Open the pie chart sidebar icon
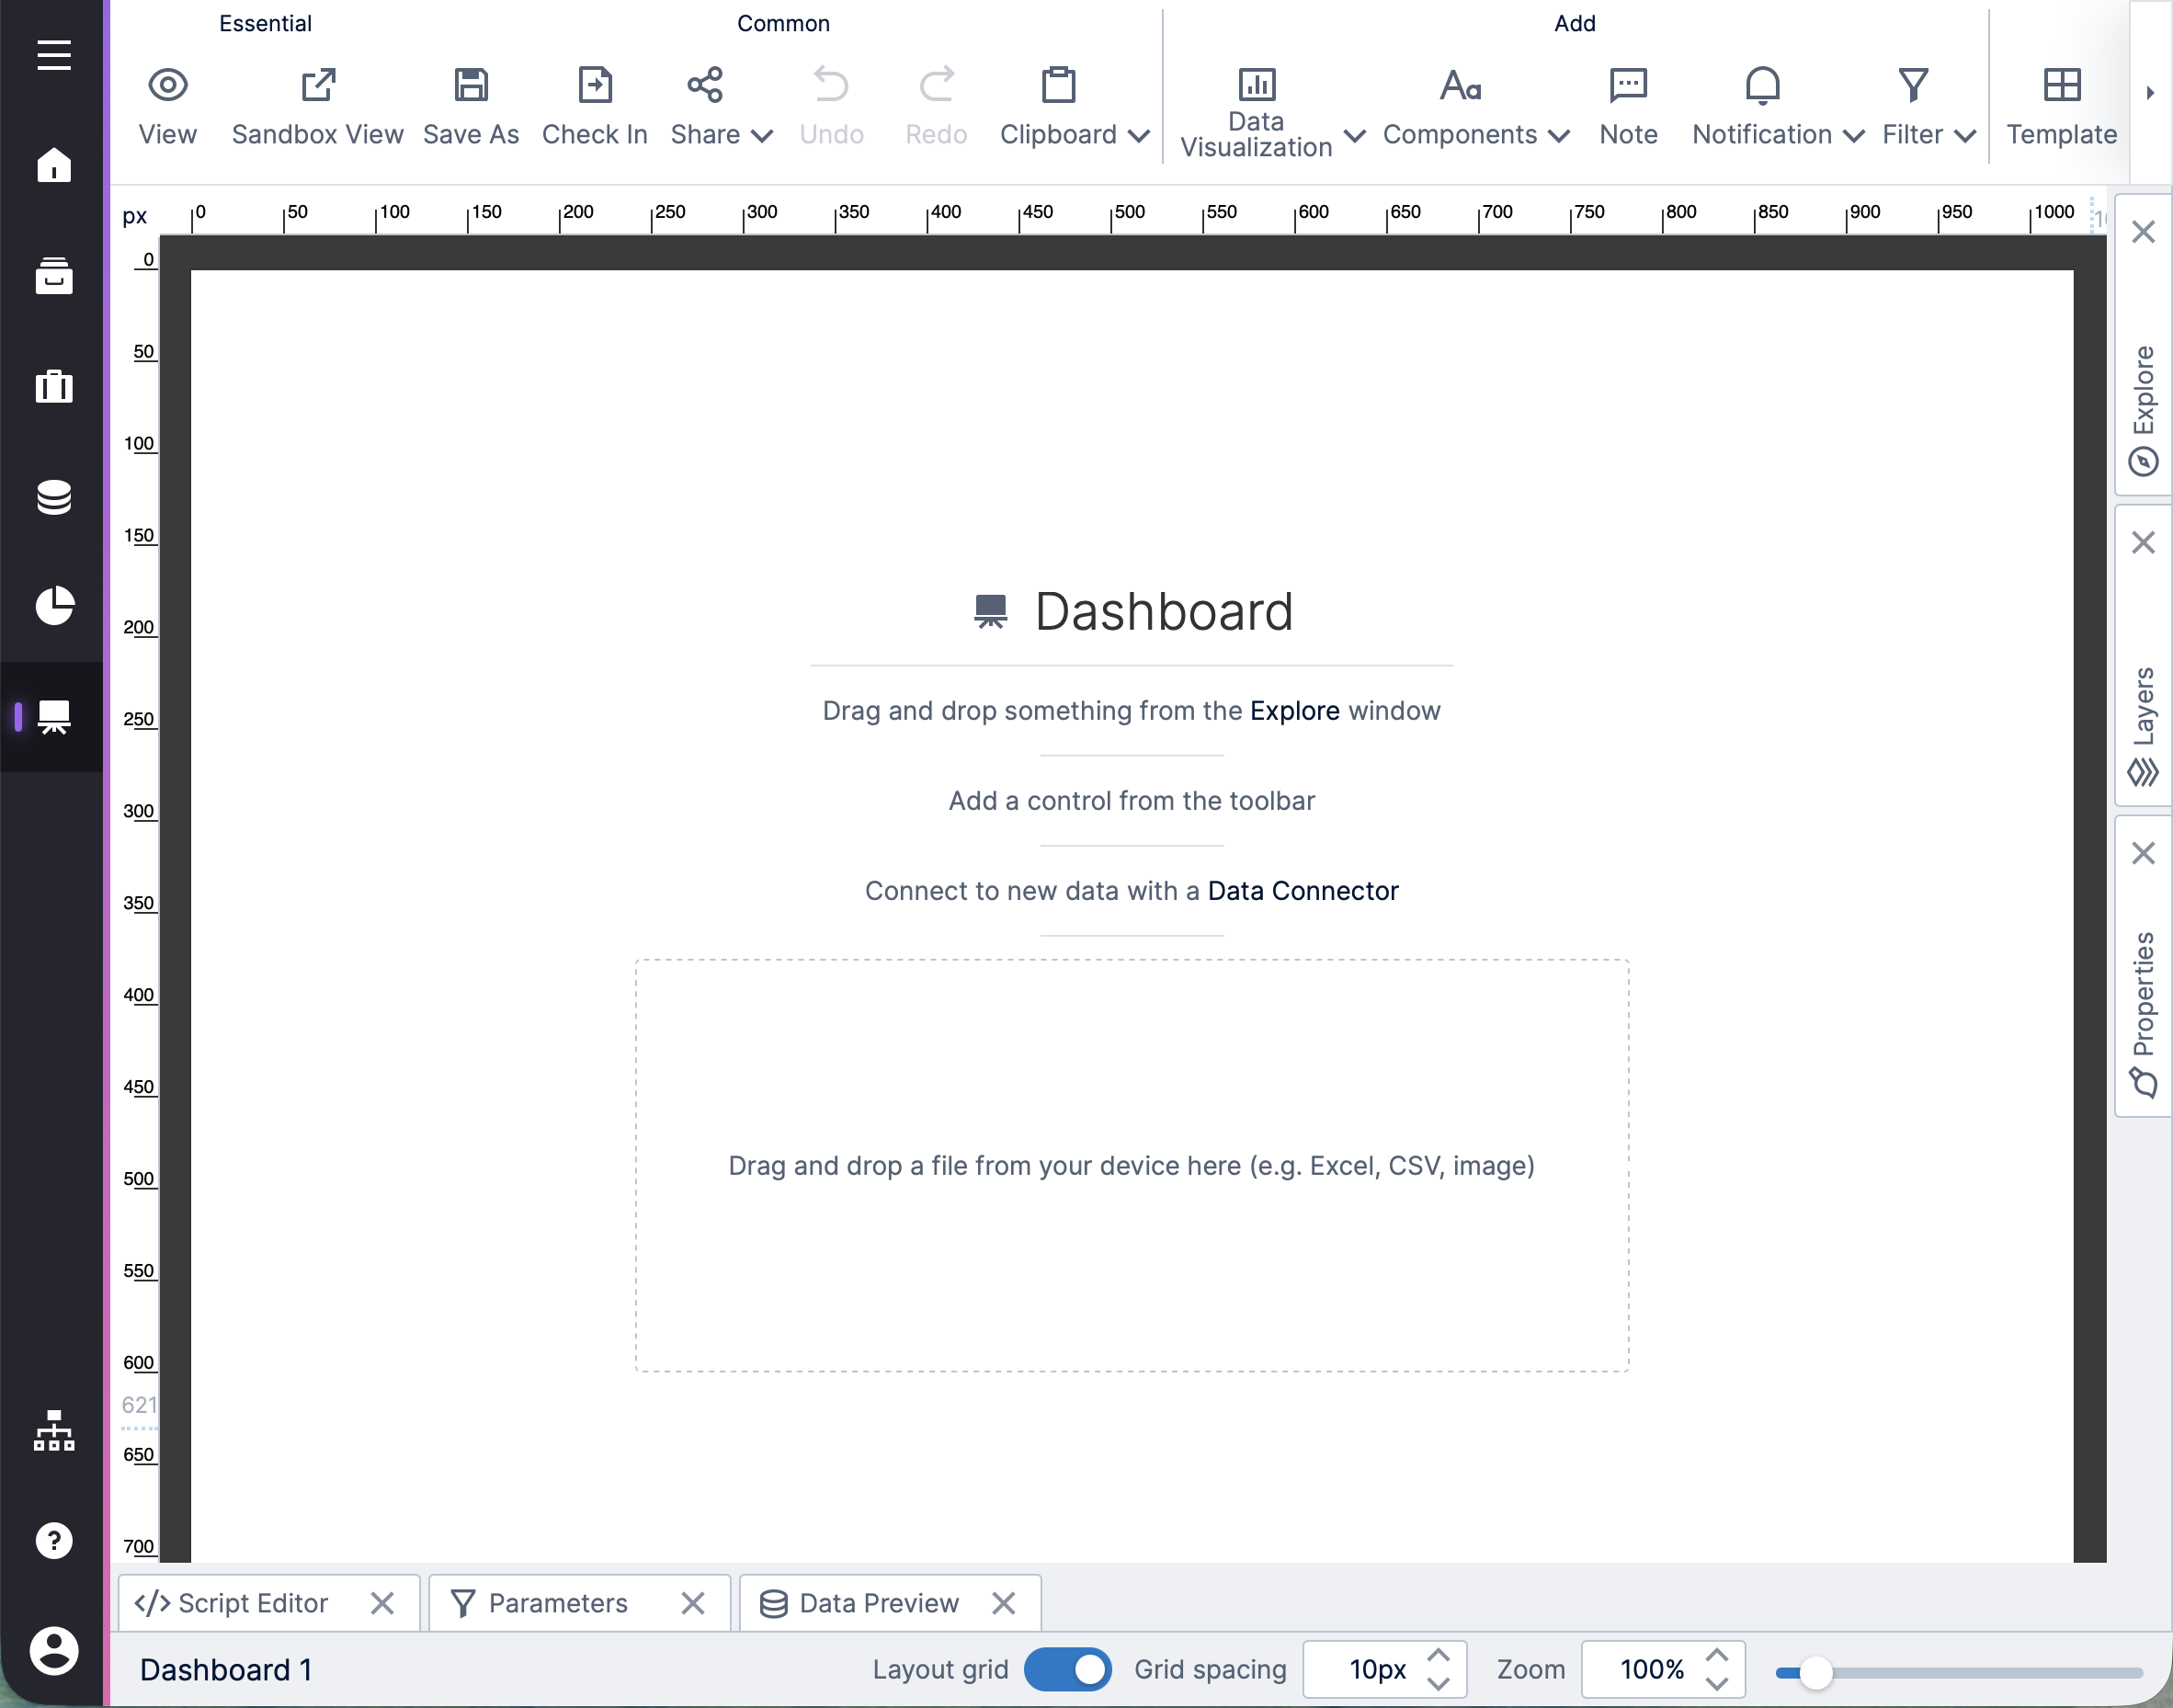2173x1708 pixels. [x=54, y=606]
